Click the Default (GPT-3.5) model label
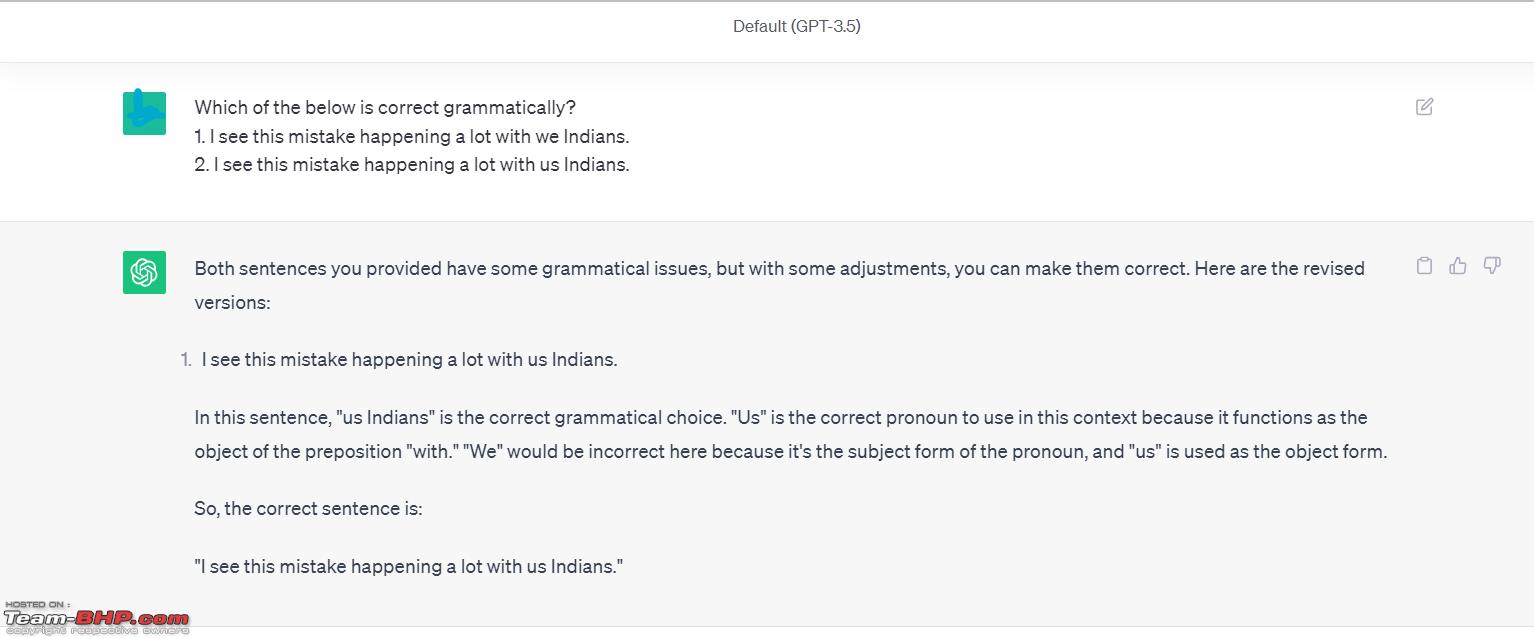1534x639 pixels. [x=796, y=27]
